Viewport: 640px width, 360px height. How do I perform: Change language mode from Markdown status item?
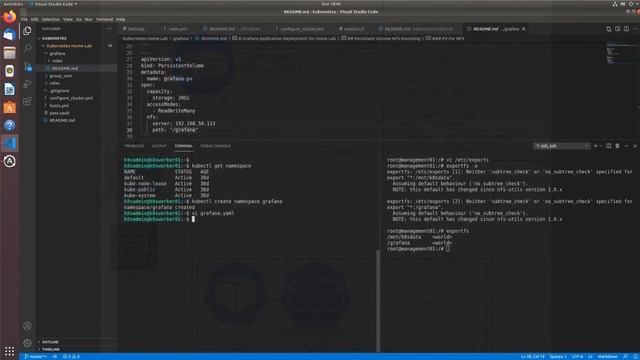pyautogui.click(x=607, y=356)
